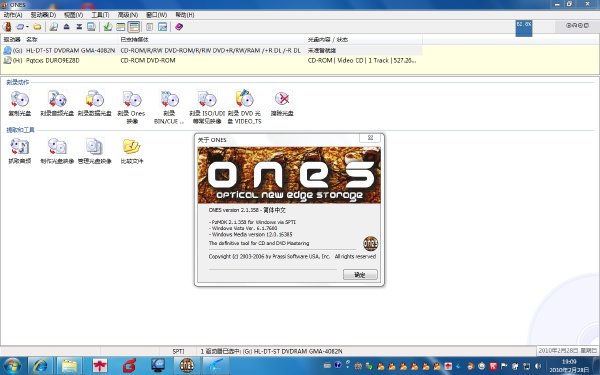Select the (H:) Pqtcxs DURO9E28D drive row
The height and width of the screenshot is (375, 600).
tap(212, 60)
